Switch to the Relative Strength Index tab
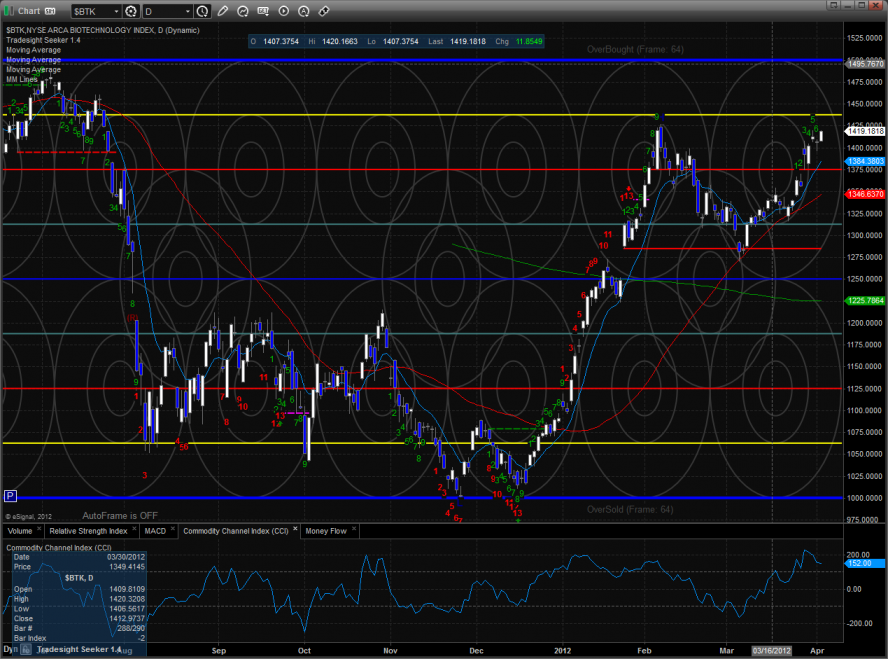Viewport: 888px width, 659px height. [88, 530]
